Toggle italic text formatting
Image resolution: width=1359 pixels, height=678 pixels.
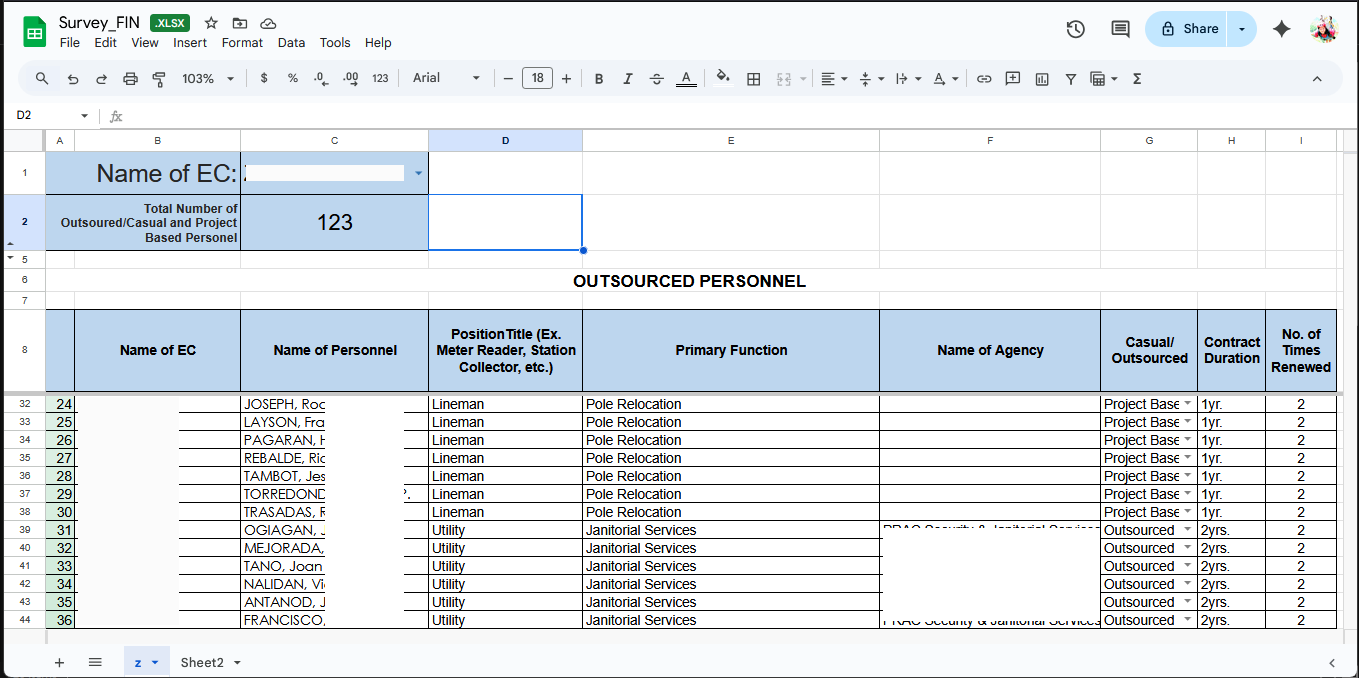(x=628, y=79)
